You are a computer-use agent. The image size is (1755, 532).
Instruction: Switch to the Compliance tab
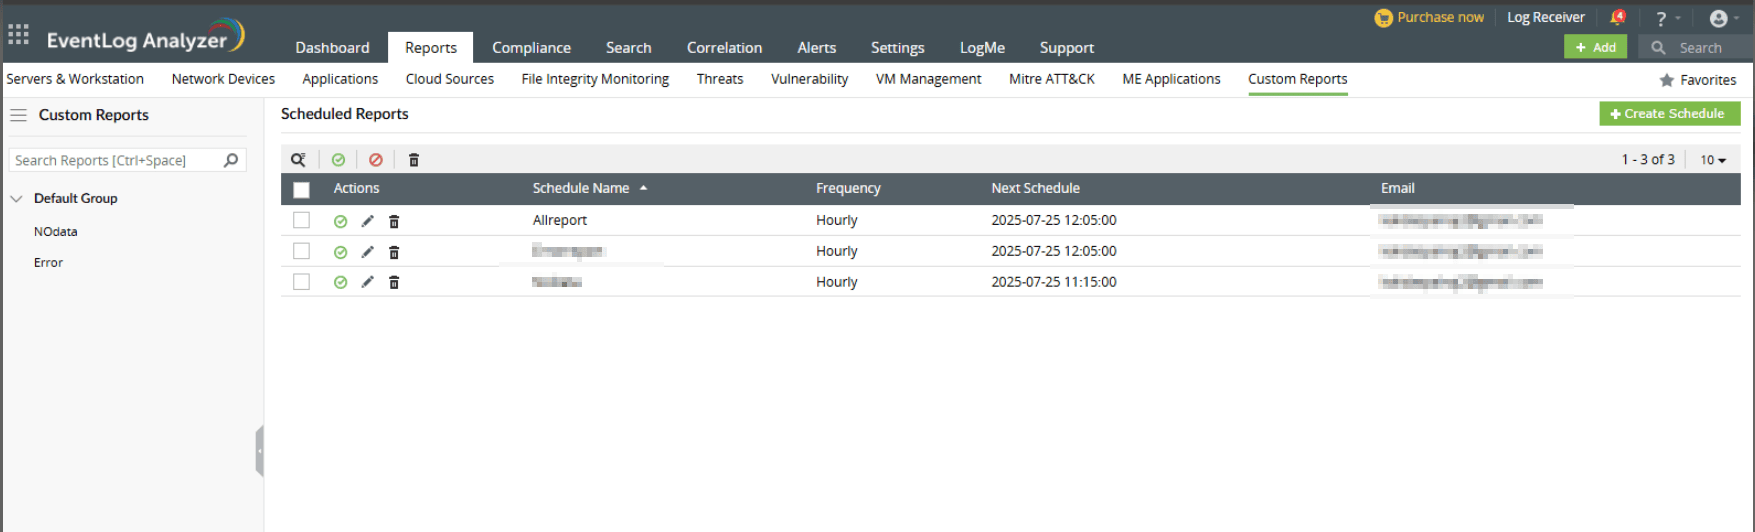tap(531, 48)
